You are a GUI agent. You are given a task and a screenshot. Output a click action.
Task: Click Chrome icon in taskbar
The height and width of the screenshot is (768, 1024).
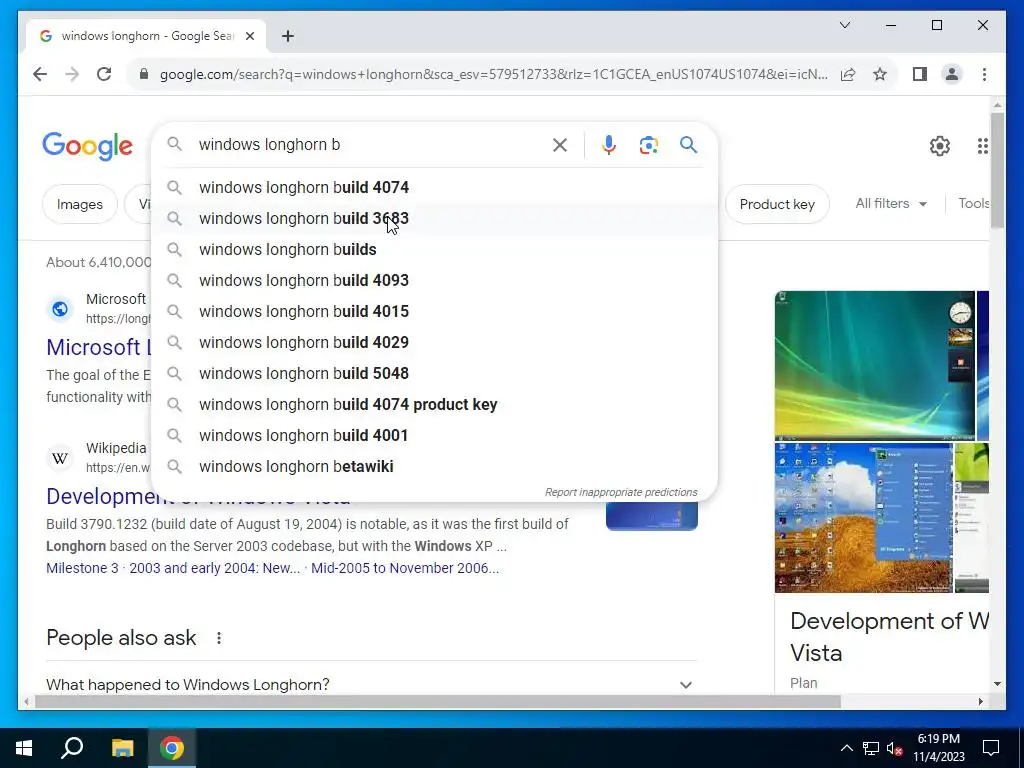[172, 748]
